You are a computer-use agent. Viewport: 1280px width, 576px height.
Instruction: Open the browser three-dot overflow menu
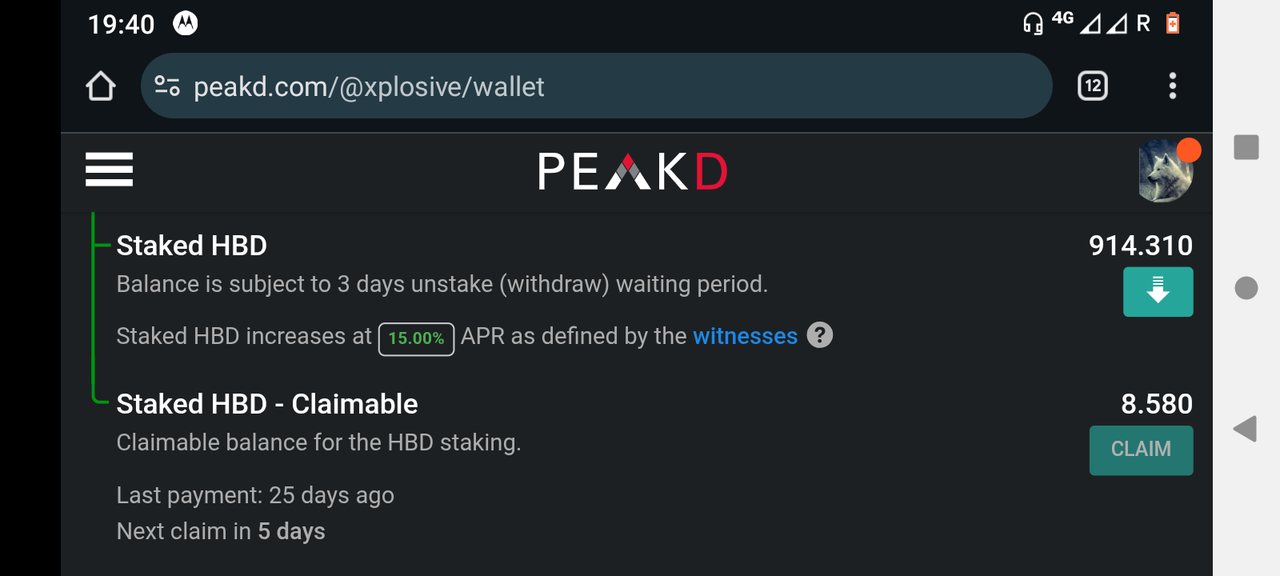click(x=1172, y=86)
